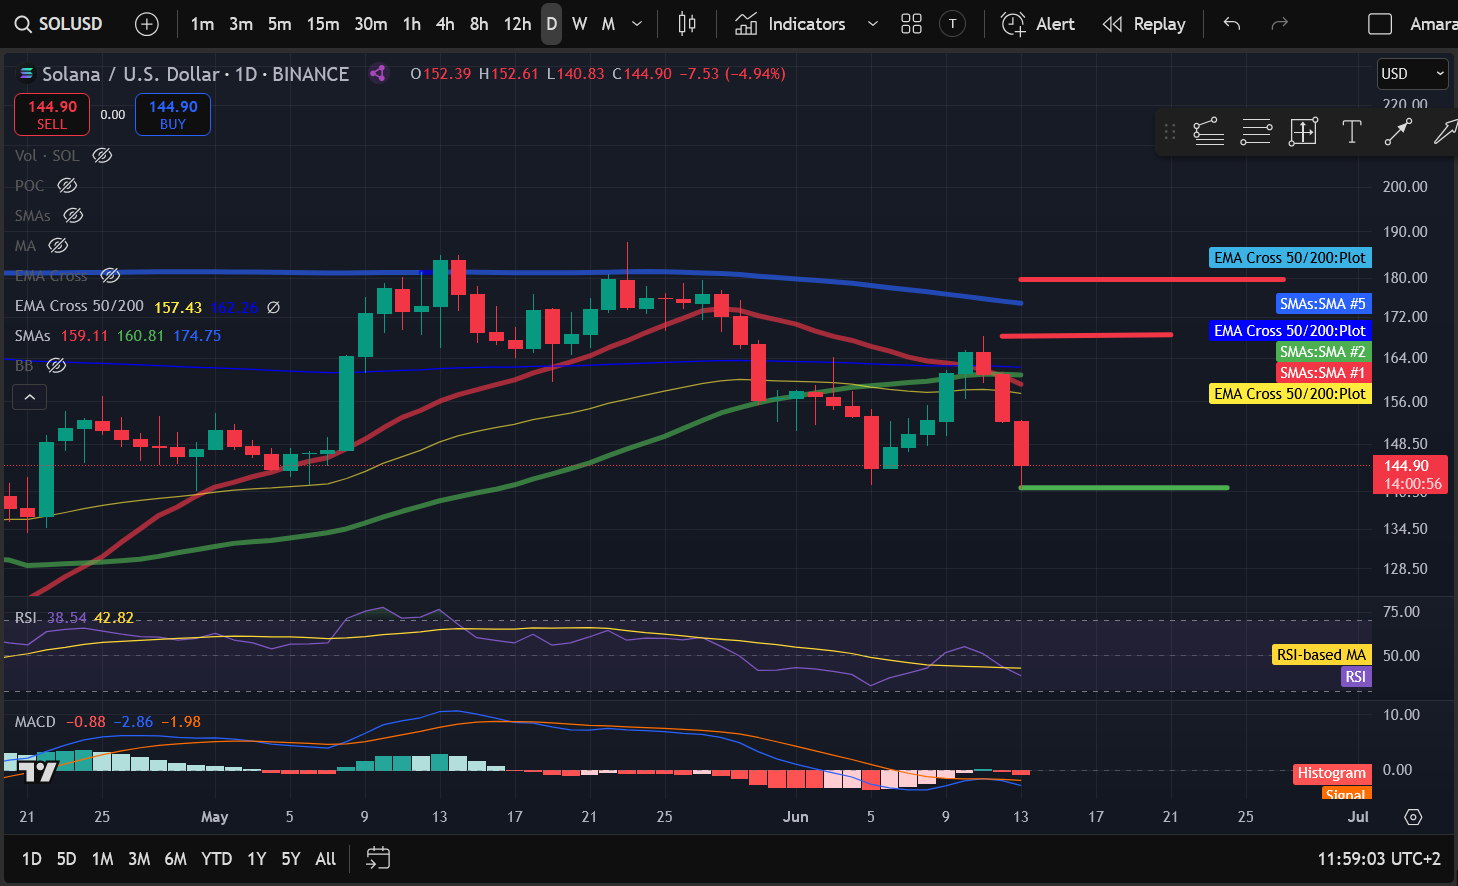
Task: Show the hidden EMA Cross indicator
Action: pyautogui.click(x=110, y=276)
